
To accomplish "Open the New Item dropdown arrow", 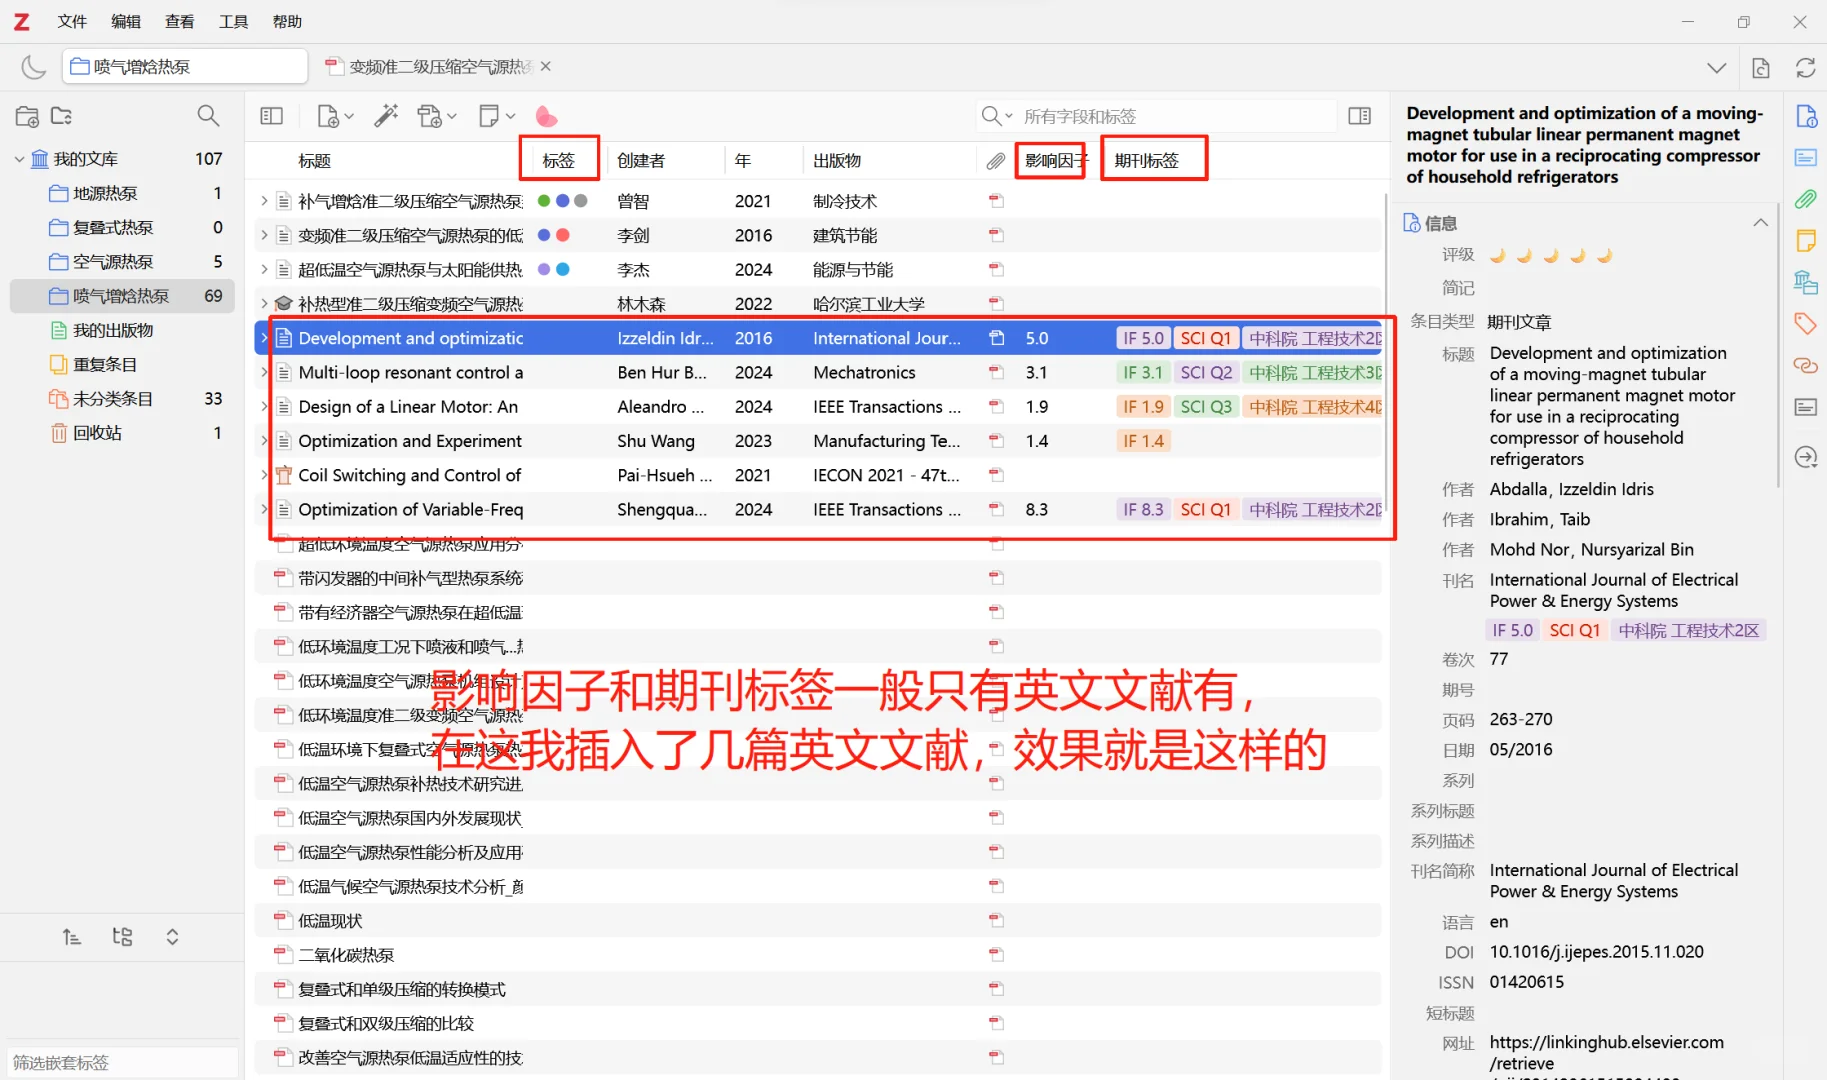I will point(347,116).
